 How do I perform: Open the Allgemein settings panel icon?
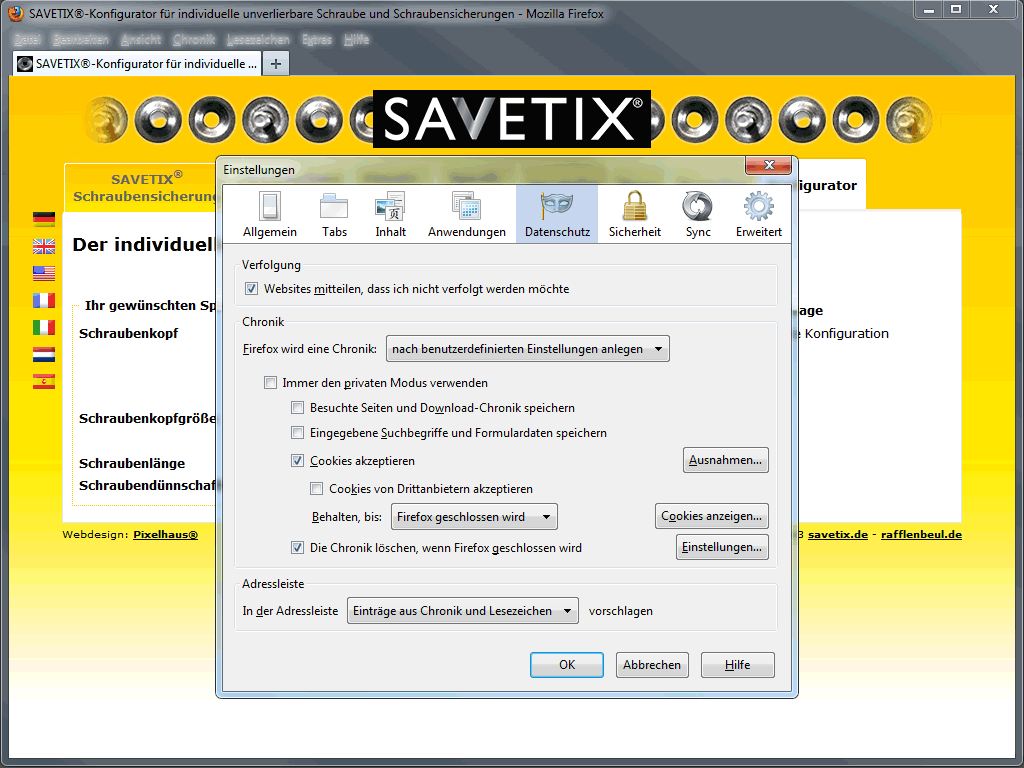point(270,214)
